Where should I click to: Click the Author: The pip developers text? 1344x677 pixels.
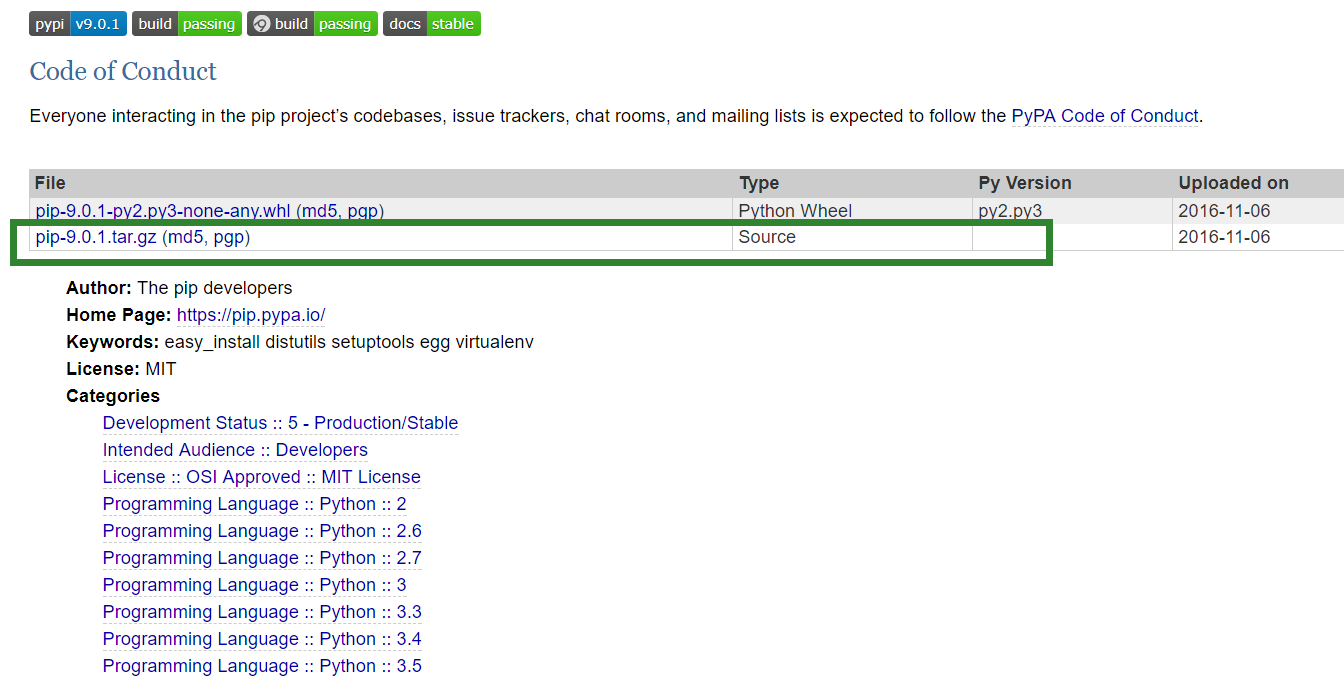[179, 288]
